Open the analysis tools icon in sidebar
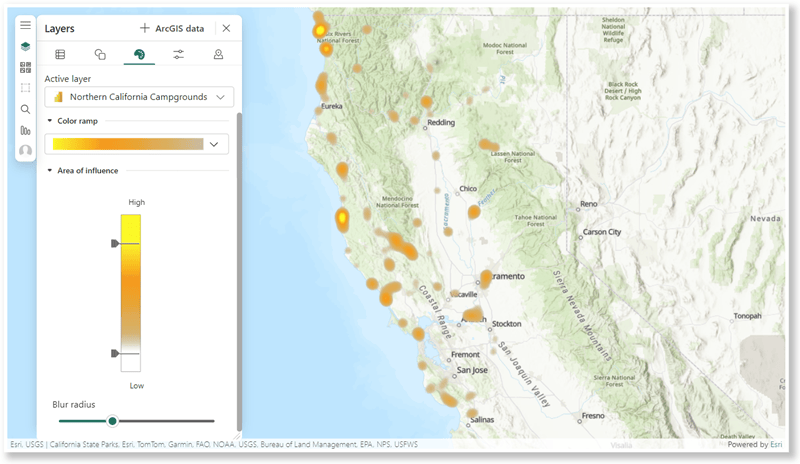Screen dimensions: 800x464 click(x=26, y=130)
